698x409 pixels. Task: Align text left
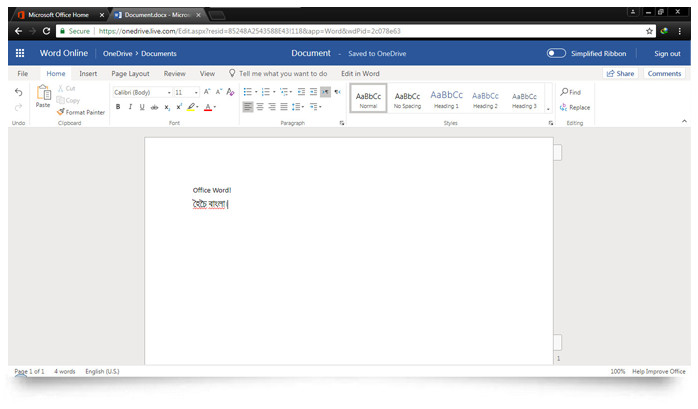(248, 107)
